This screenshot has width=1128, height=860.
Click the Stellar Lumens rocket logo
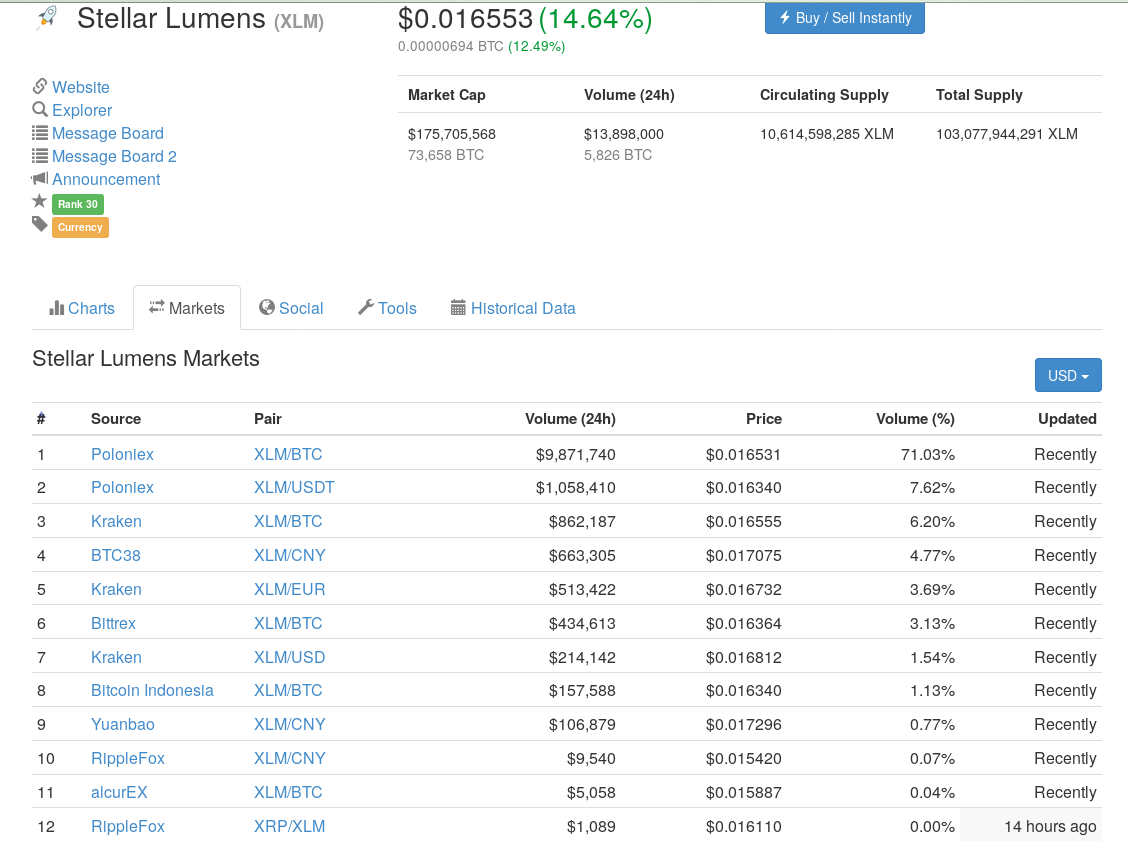[47, 17]
